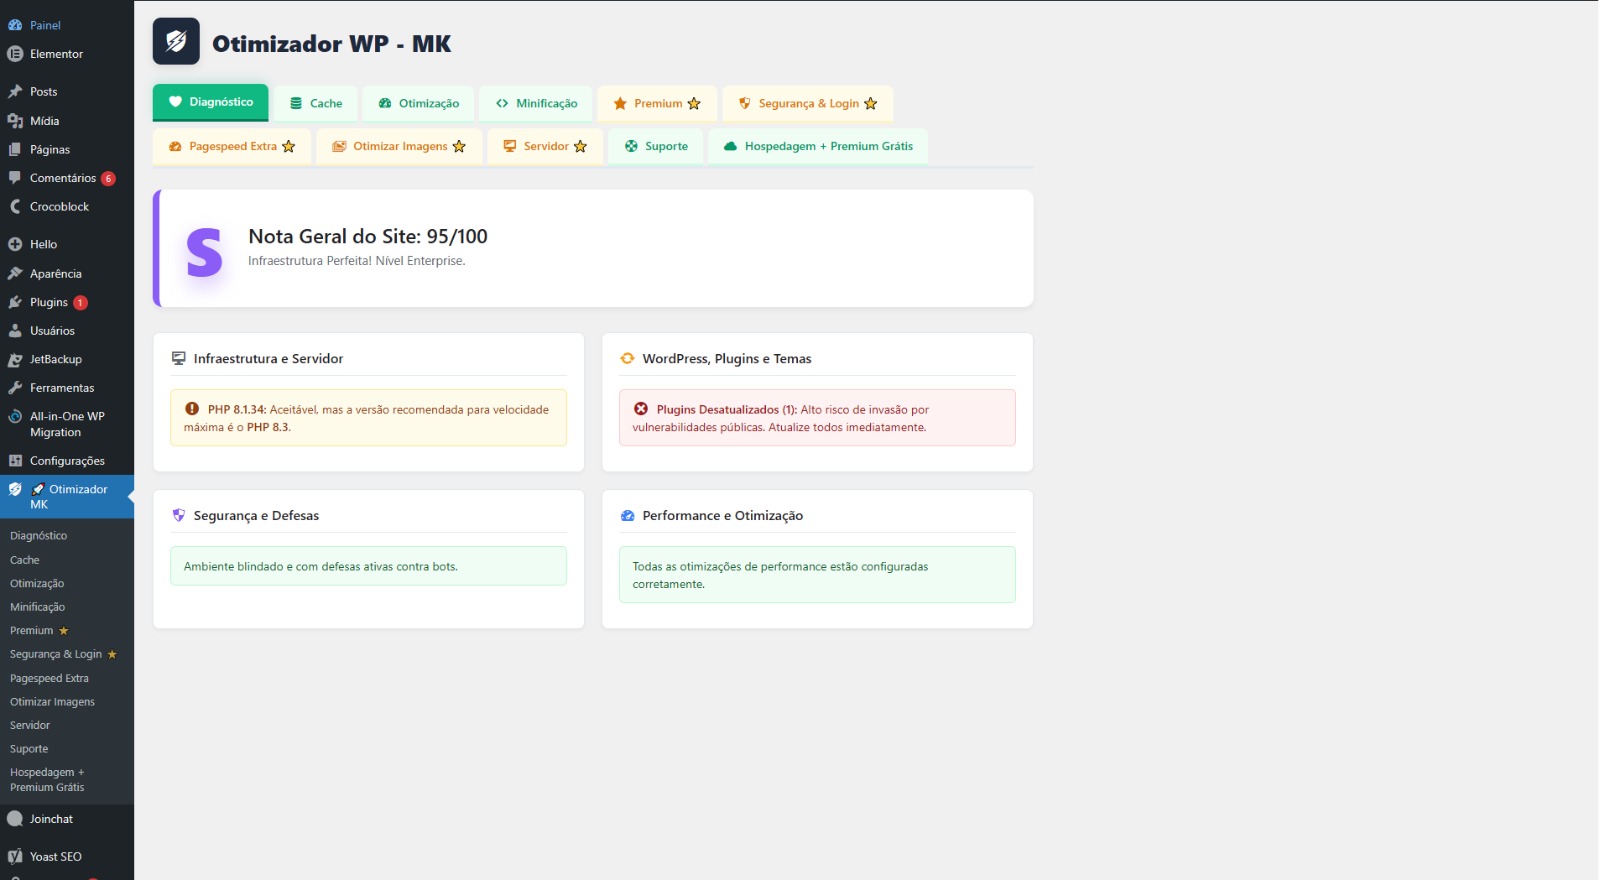Click the Plugins plug icon
Image resolution: width=1600 pixels, height=880 pixels.
coord(15,302)
